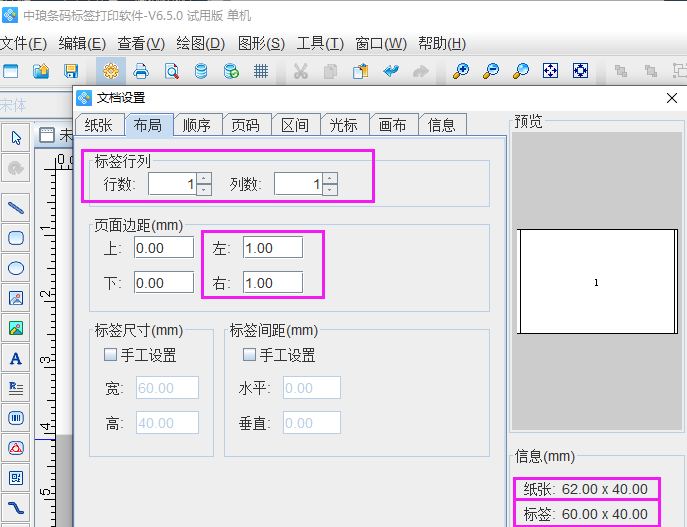
Task: Select the text tool letter A
Action: tap(16, 358)
